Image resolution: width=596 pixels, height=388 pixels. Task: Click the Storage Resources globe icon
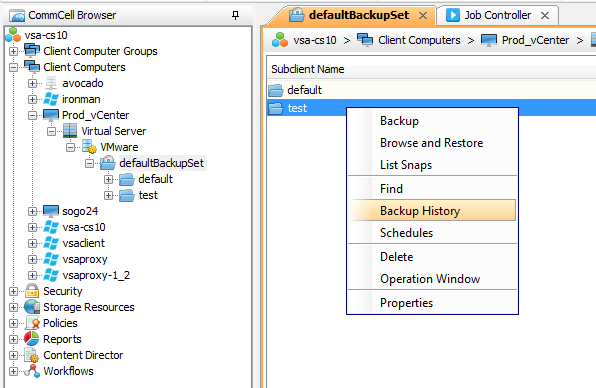coord(32,307)
